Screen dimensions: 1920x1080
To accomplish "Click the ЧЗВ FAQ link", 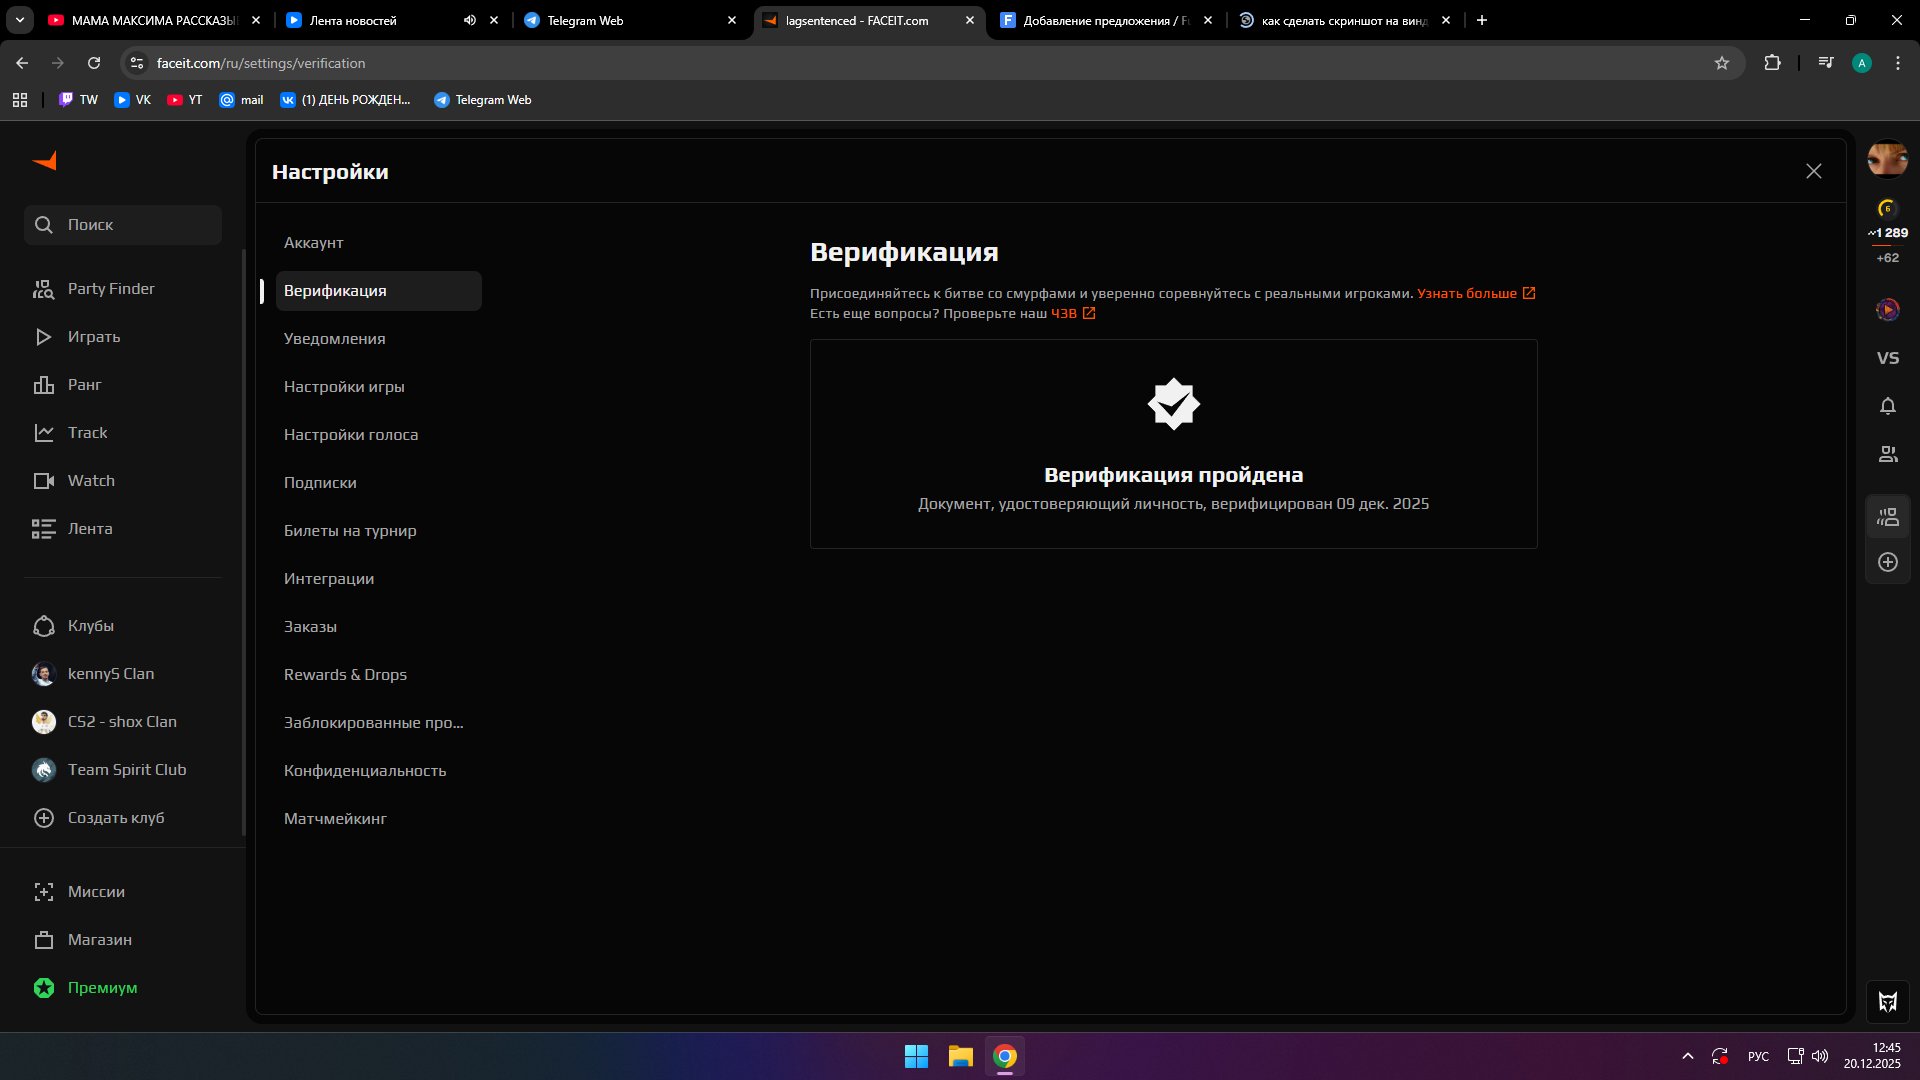I will click(x=1066, y=313).
